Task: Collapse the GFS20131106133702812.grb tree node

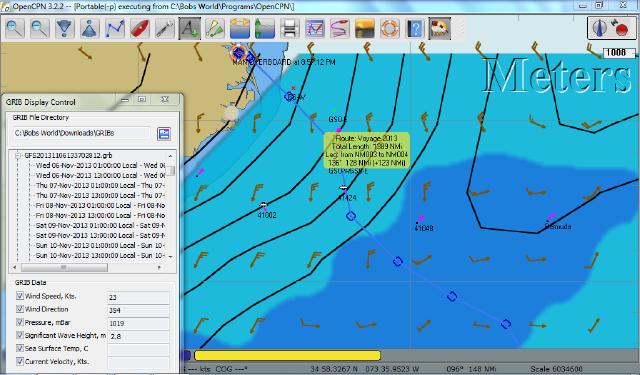Action: pyautogui.click(x=18, y=155)
